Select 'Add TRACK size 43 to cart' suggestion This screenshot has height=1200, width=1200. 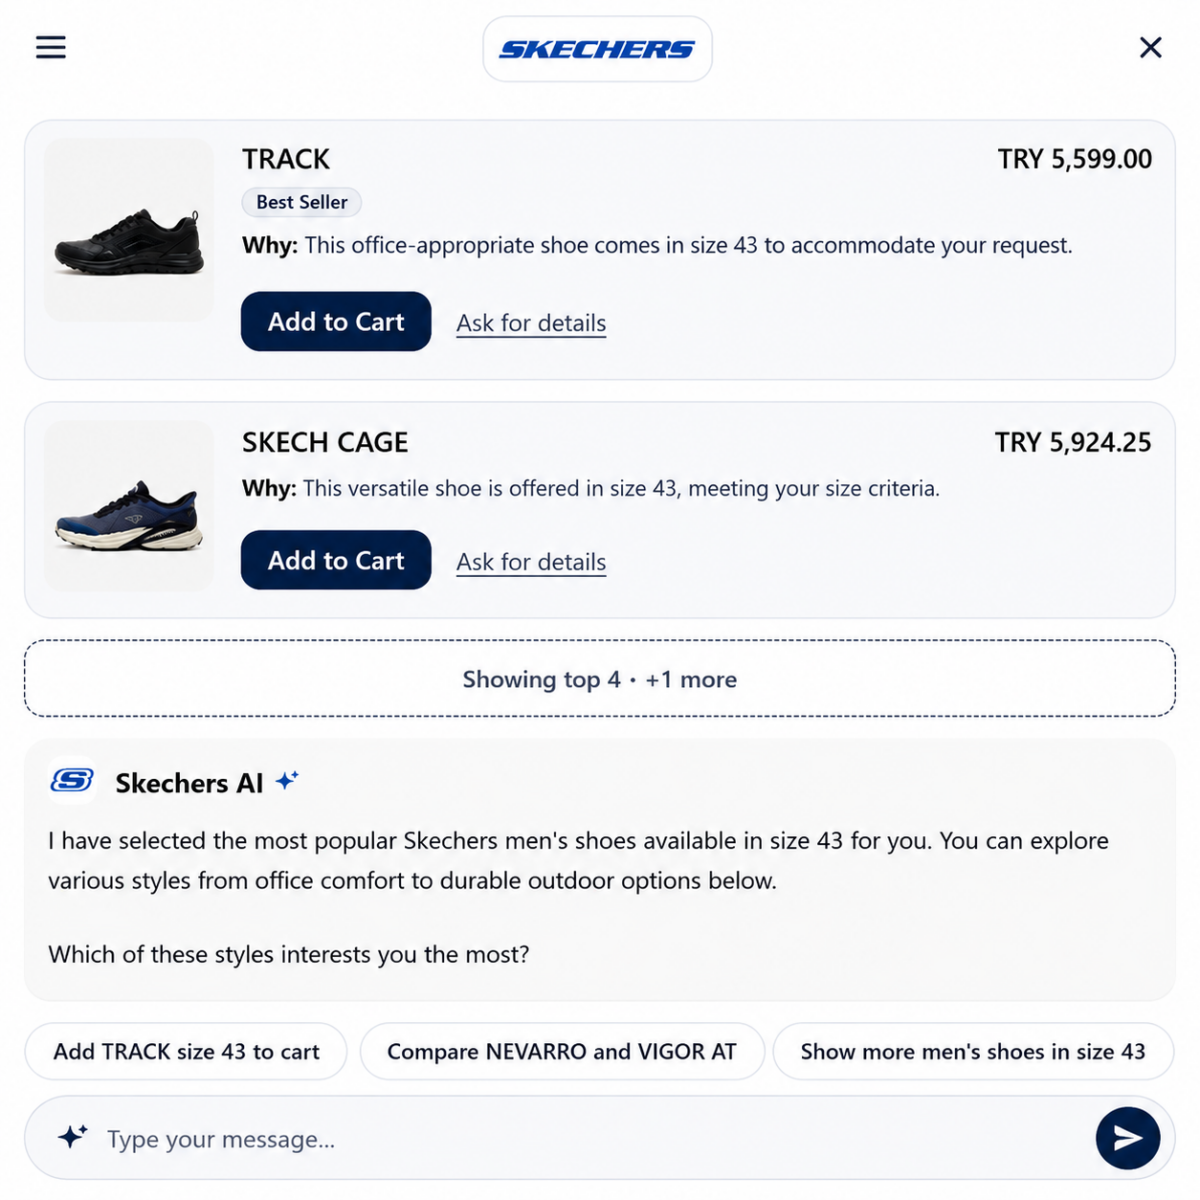[x=186, y=1051]
